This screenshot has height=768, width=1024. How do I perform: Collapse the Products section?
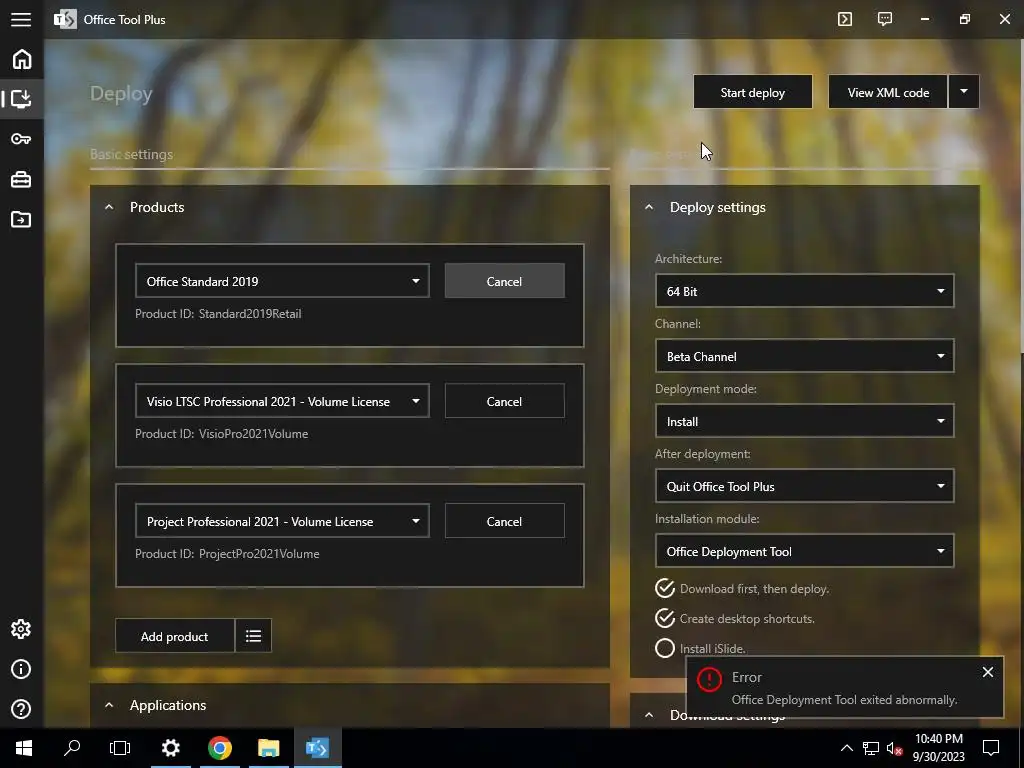point(109,207)
